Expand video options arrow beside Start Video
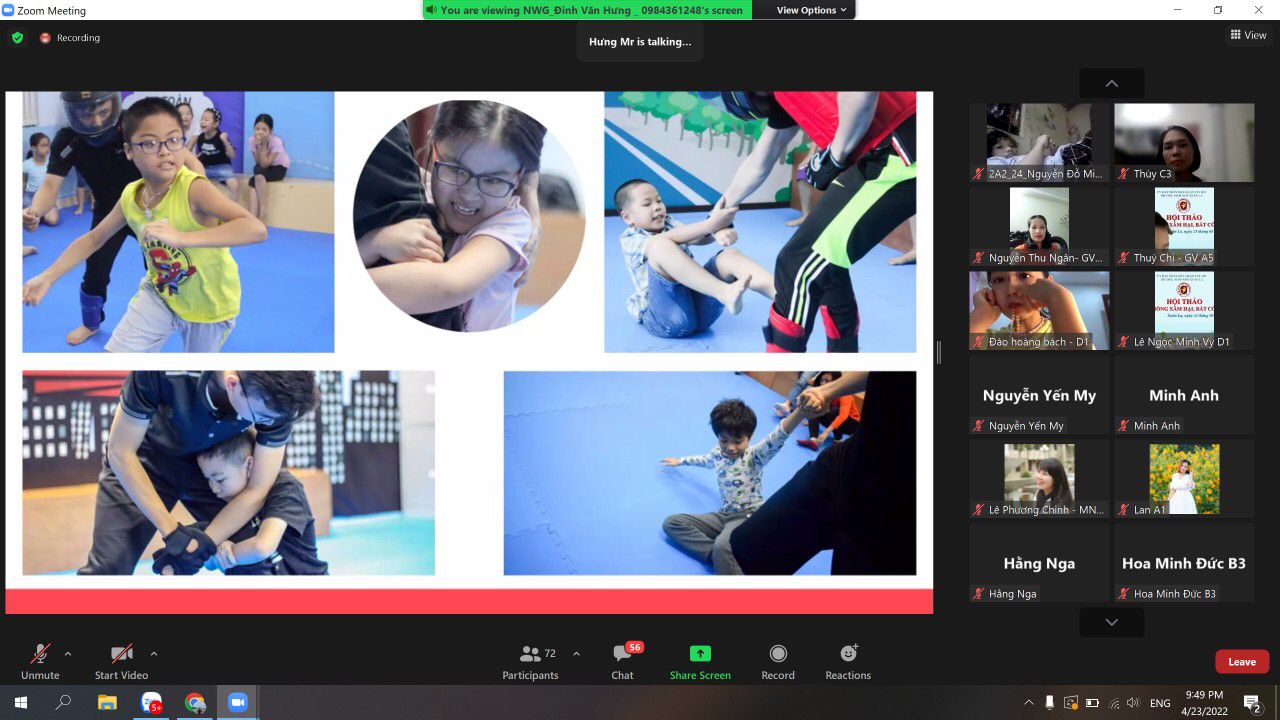Viewport: 1280px width, 720px height. click(x=153, y=654)
